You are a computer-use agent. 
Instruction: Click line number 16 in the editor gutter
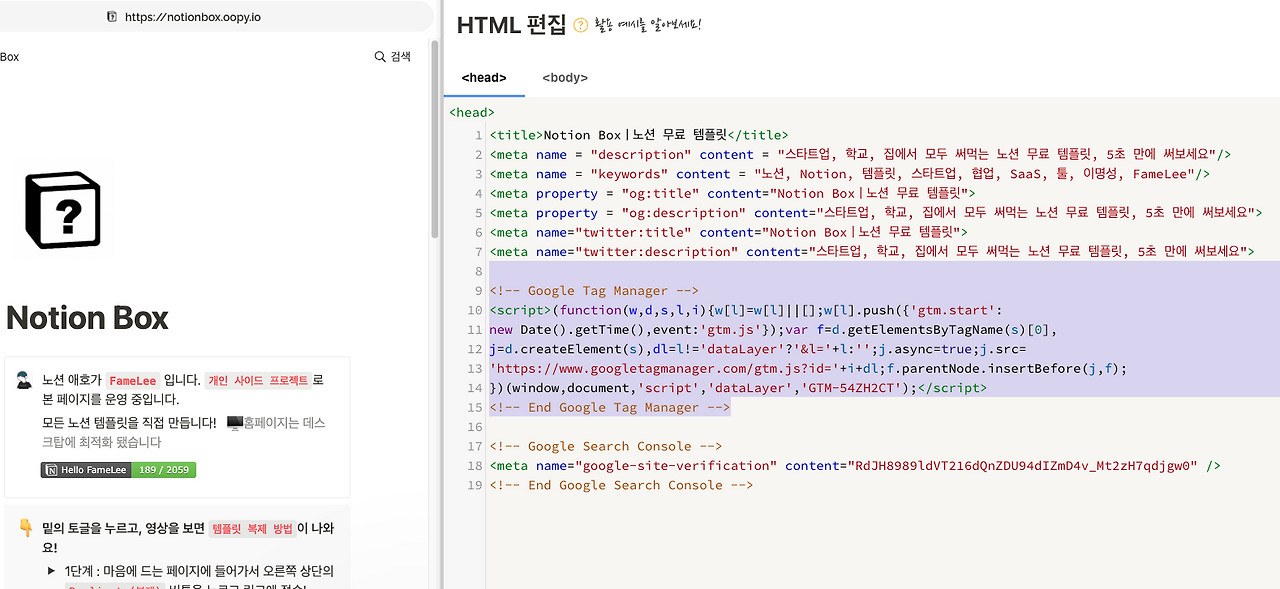(475, 427)
